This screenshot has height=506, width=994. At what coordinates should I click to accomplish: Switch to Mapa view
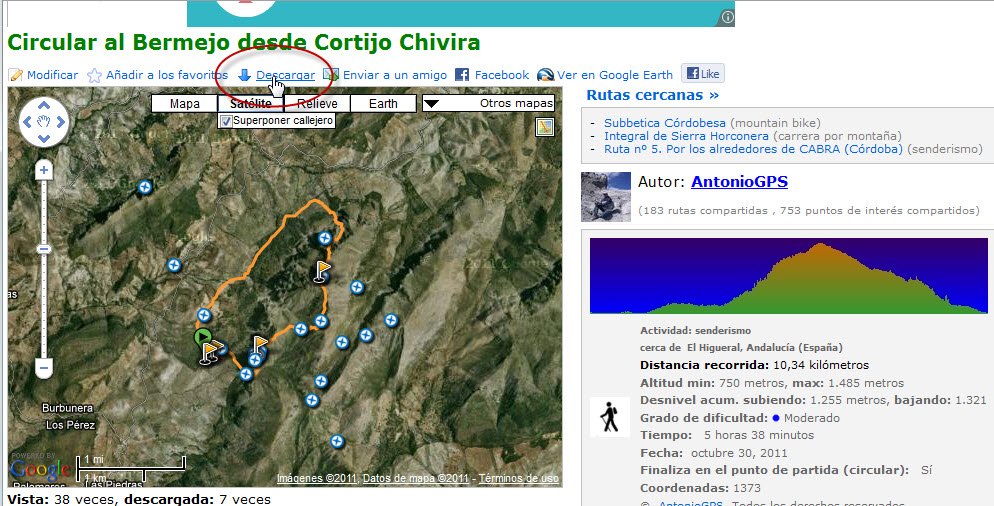184,103
